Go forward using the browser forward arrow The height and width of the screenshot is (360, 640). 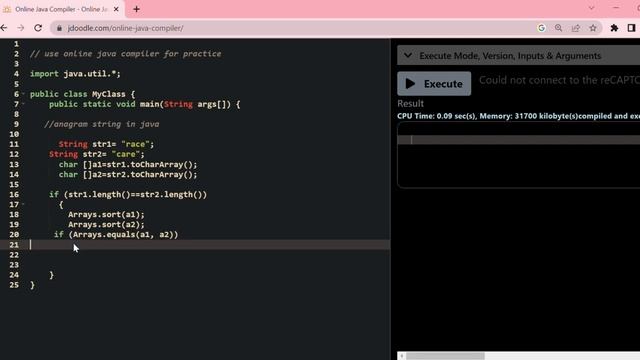click(x=21, y=28)
